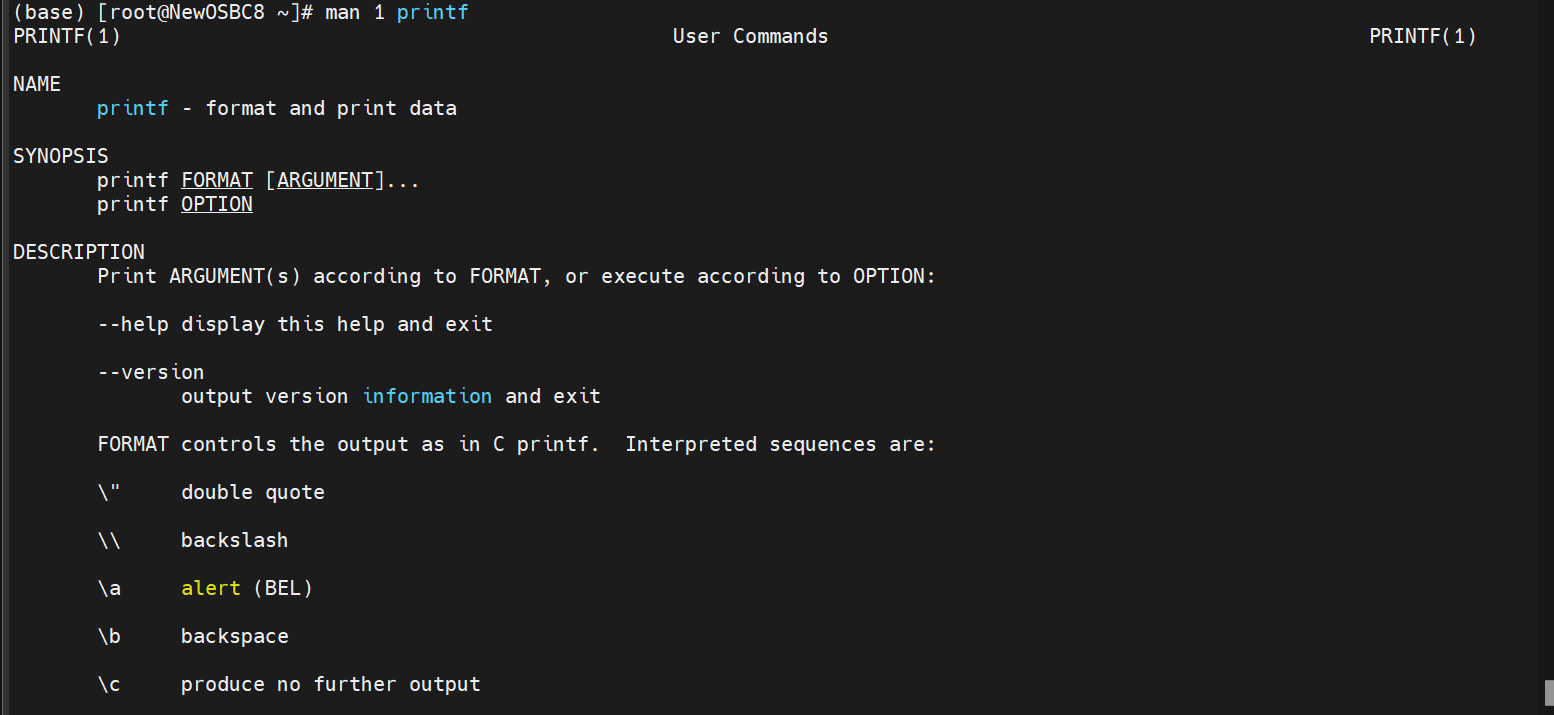Image resolution: width=1554 pixels, height=715 pixels.
Task: Click the top-left PRINTF(1) header
Action: tap(67, 37)
